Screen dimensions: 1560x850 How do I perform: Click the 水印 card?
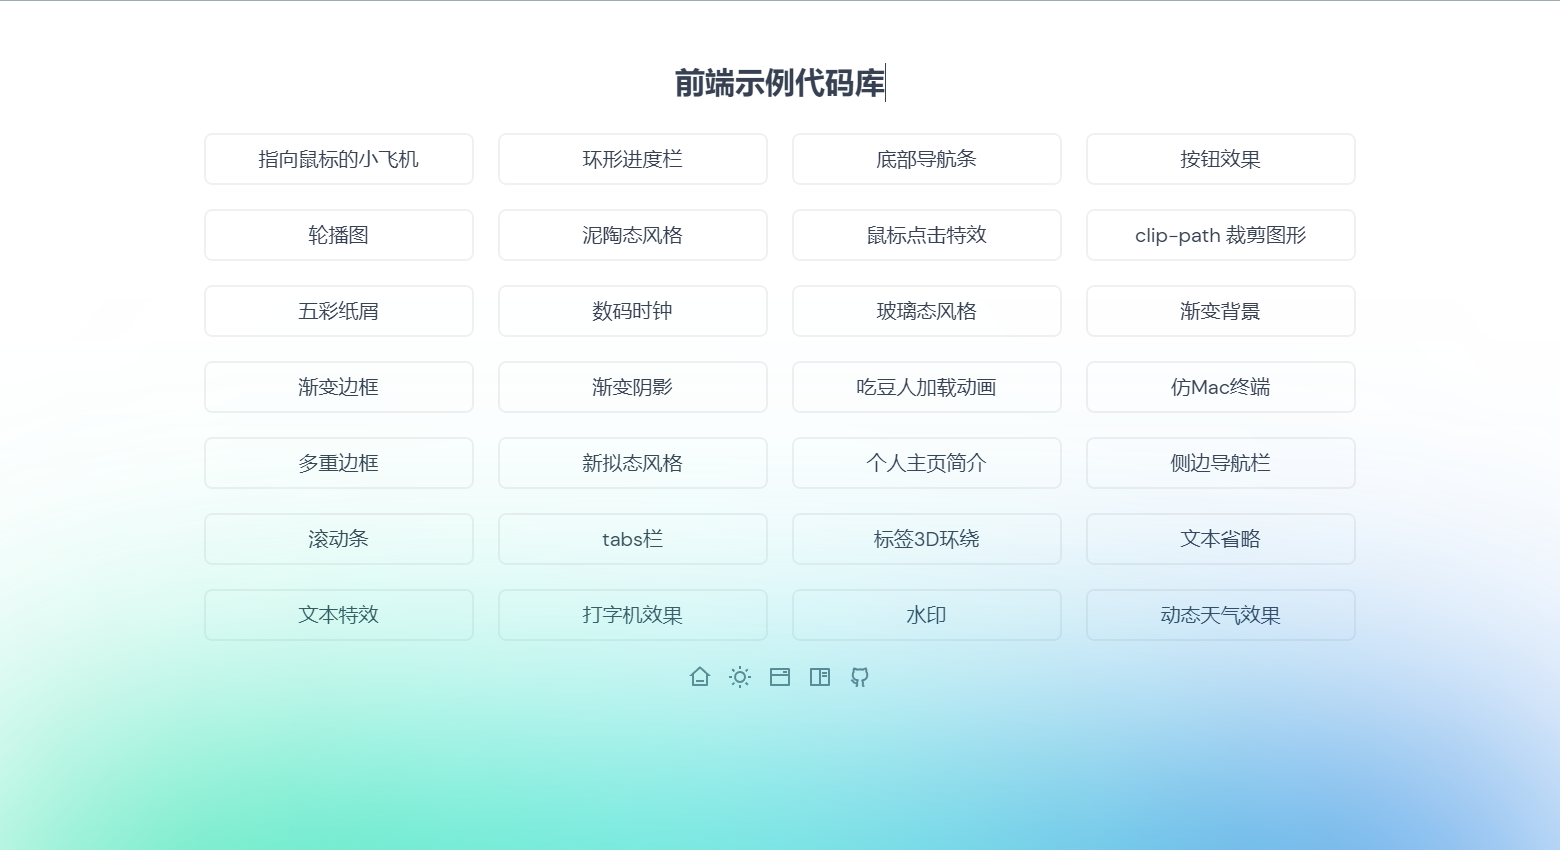pyautogui.click(x=927, y=615)
